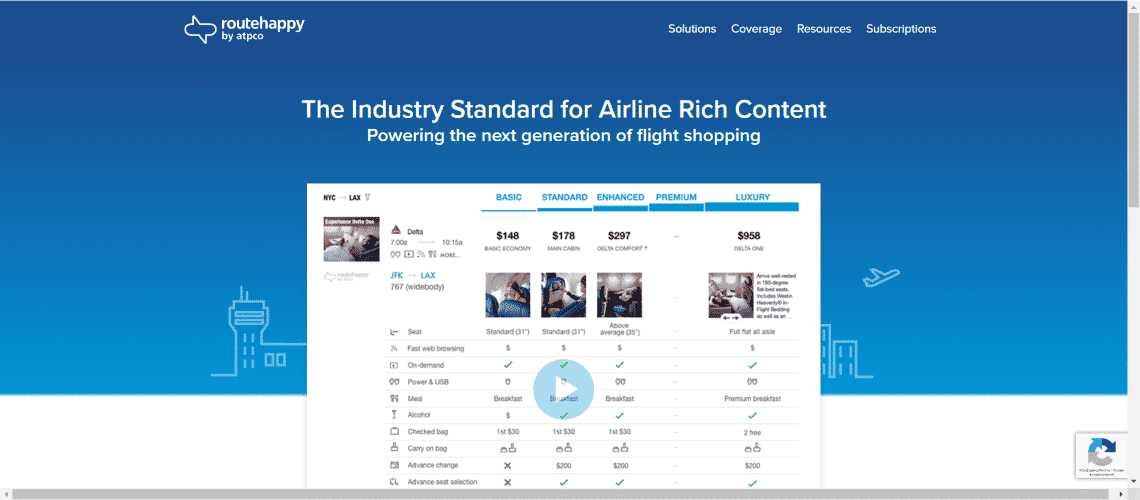Click the filter funnel next to NYC → LAX
The height and width of the screenshot is (500, 1140).
(368, 197)
